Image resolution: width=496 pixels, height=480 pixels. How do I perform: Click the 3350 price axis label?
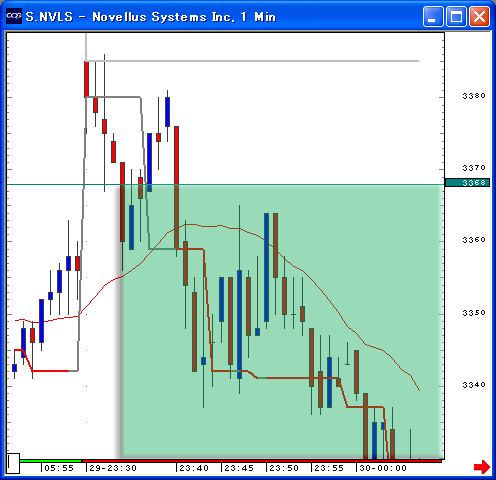(x=474, y=313)
